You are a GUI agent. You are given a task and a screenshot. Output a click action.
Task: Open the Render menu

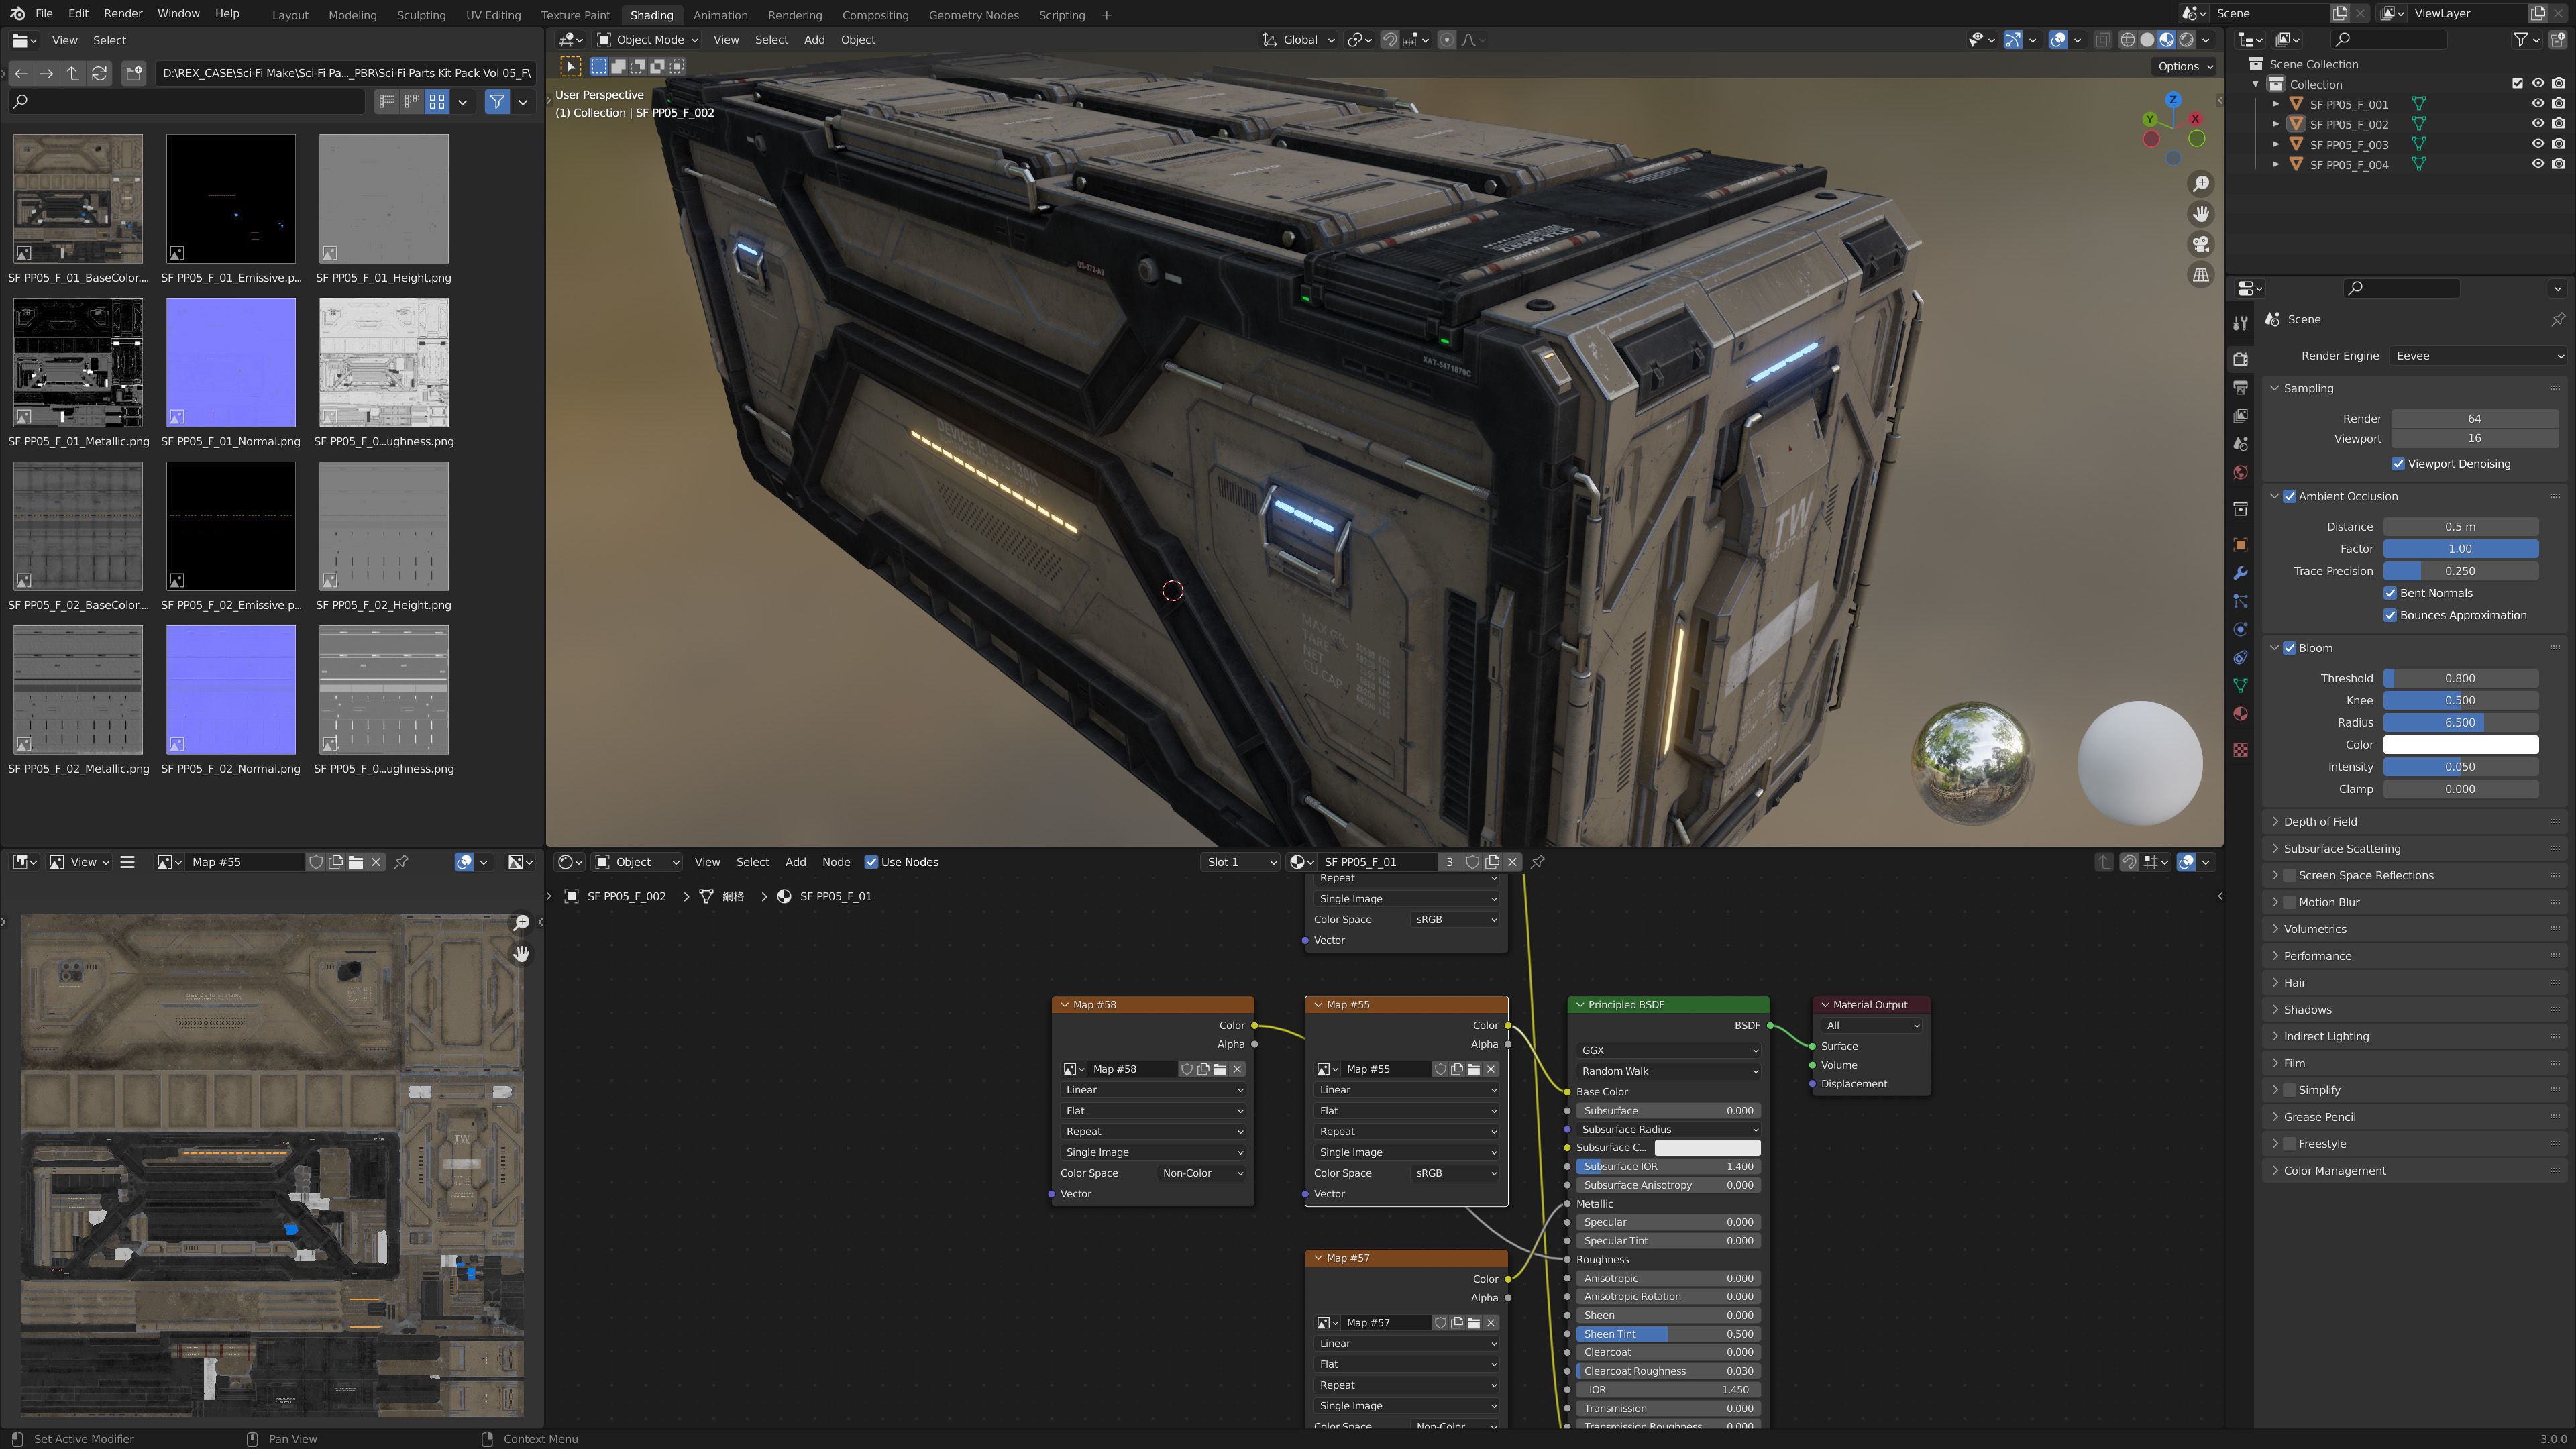pos(123,14)
